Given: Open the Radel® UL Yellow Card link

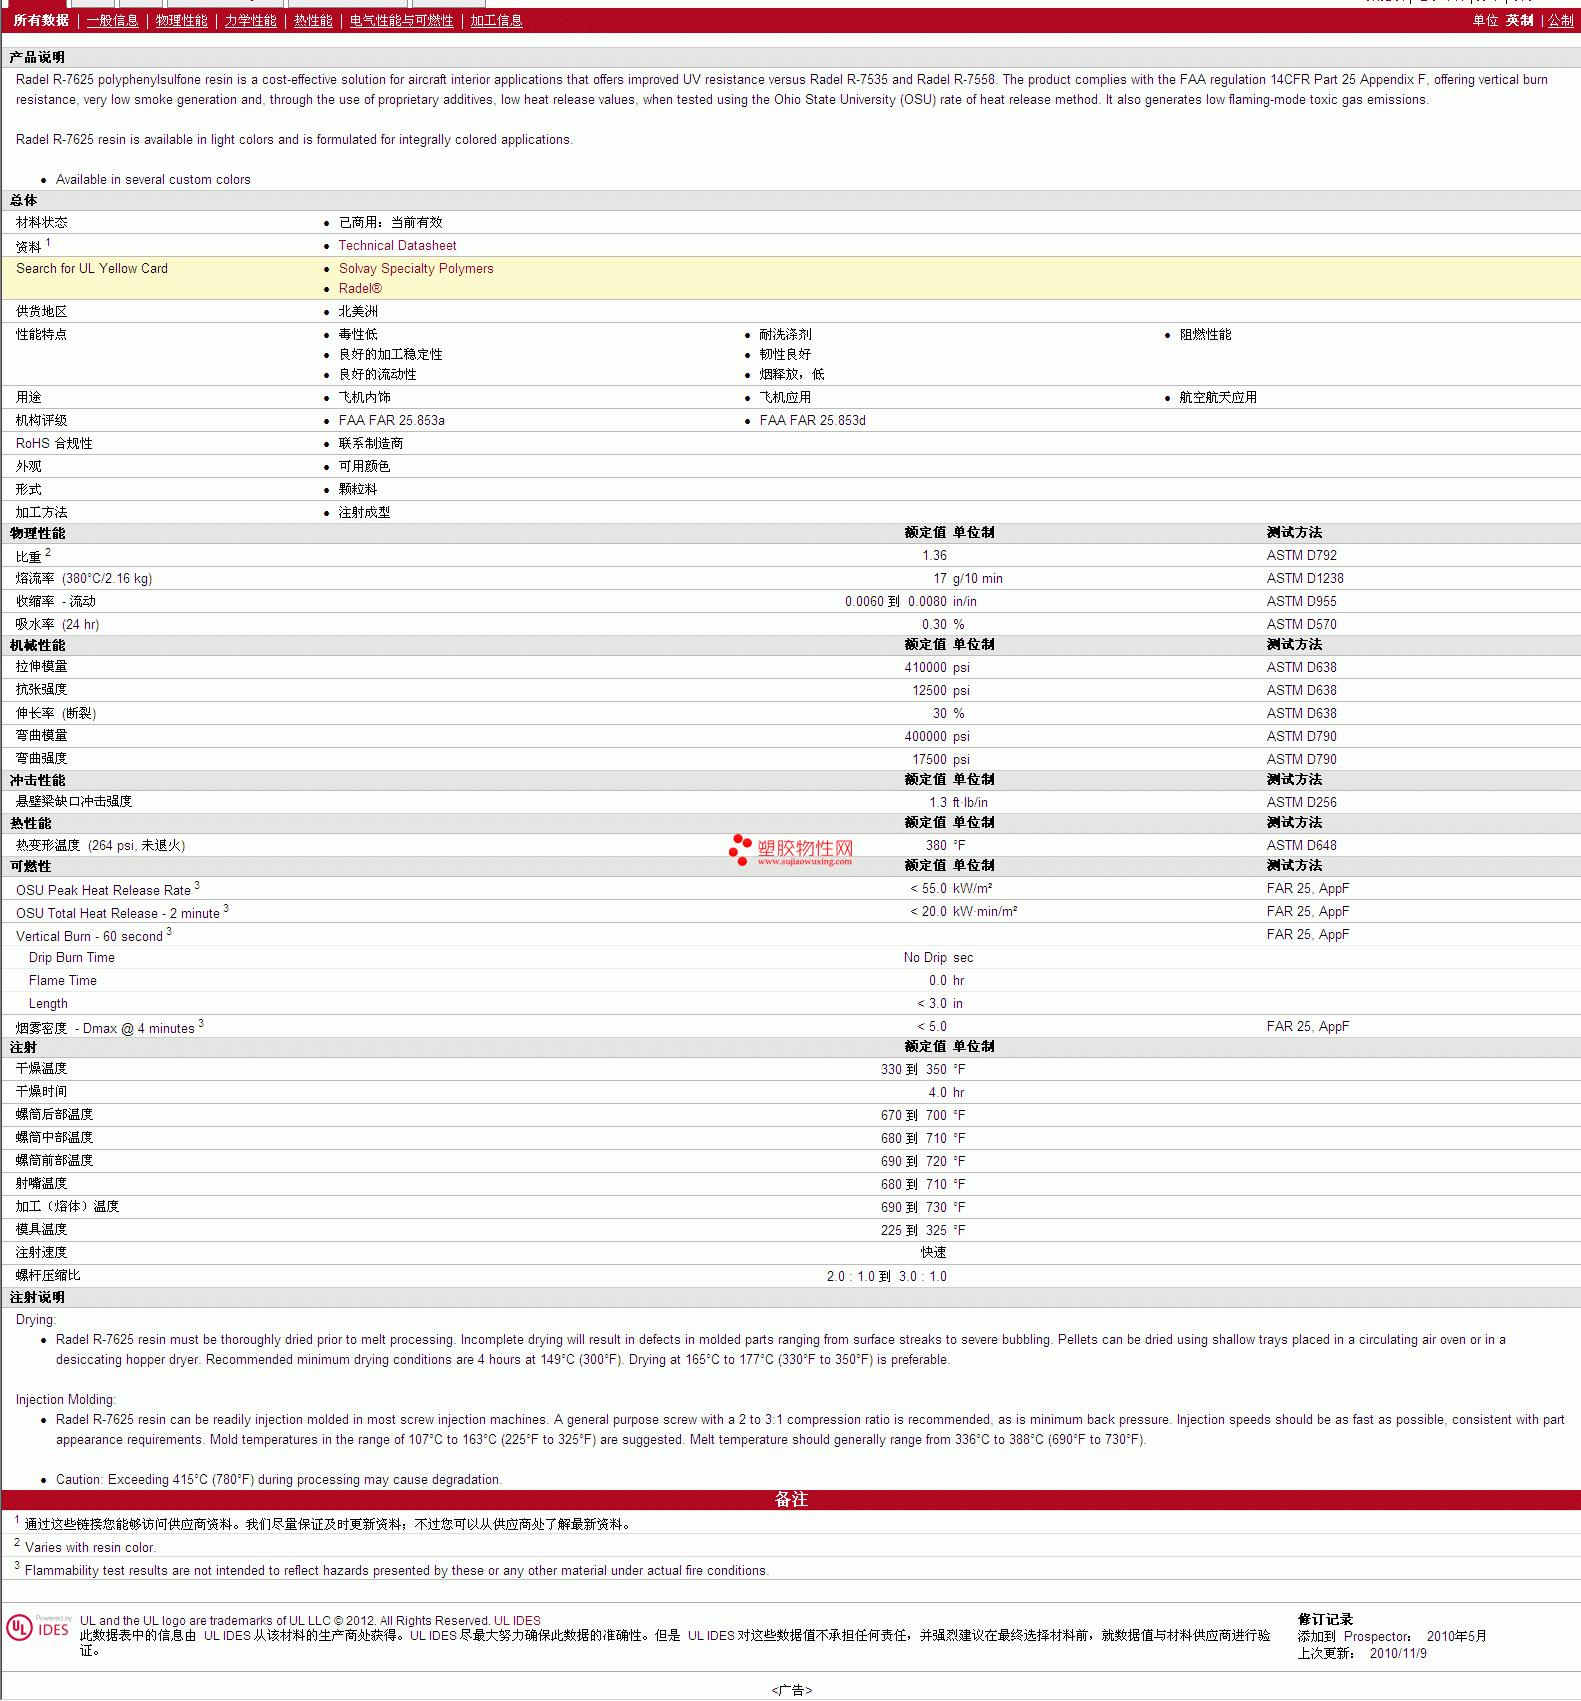Looking at the screenshot, I should [x=360, y=288].
